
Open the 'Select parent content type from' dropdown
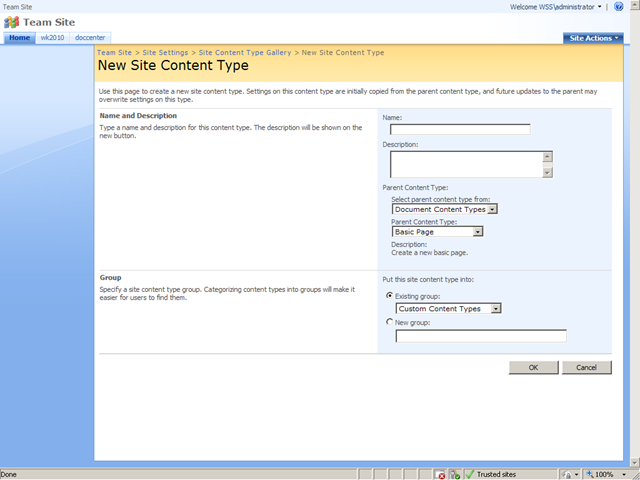(x=444, y=209)
